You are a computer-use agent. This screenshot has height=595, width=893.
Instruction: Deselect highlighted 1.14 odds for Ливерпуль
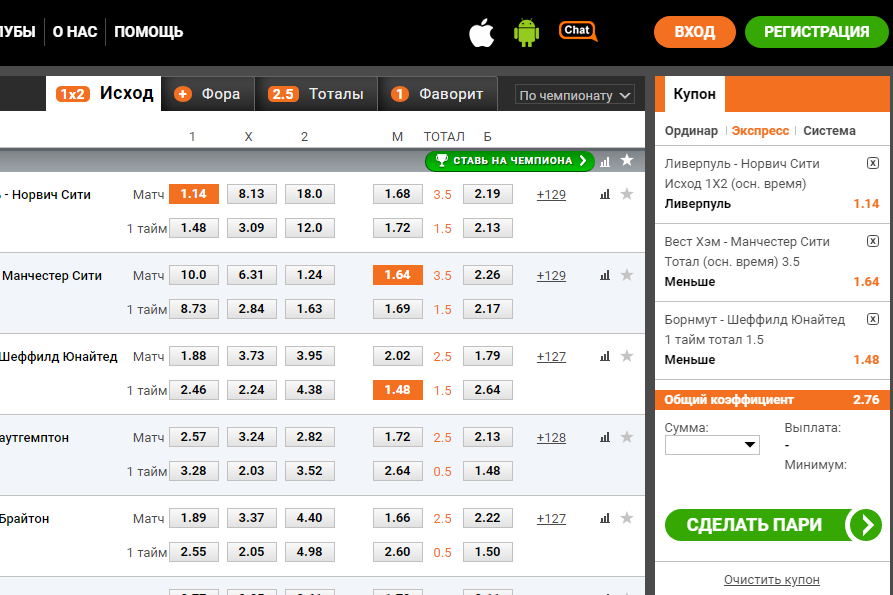[194, 194]
